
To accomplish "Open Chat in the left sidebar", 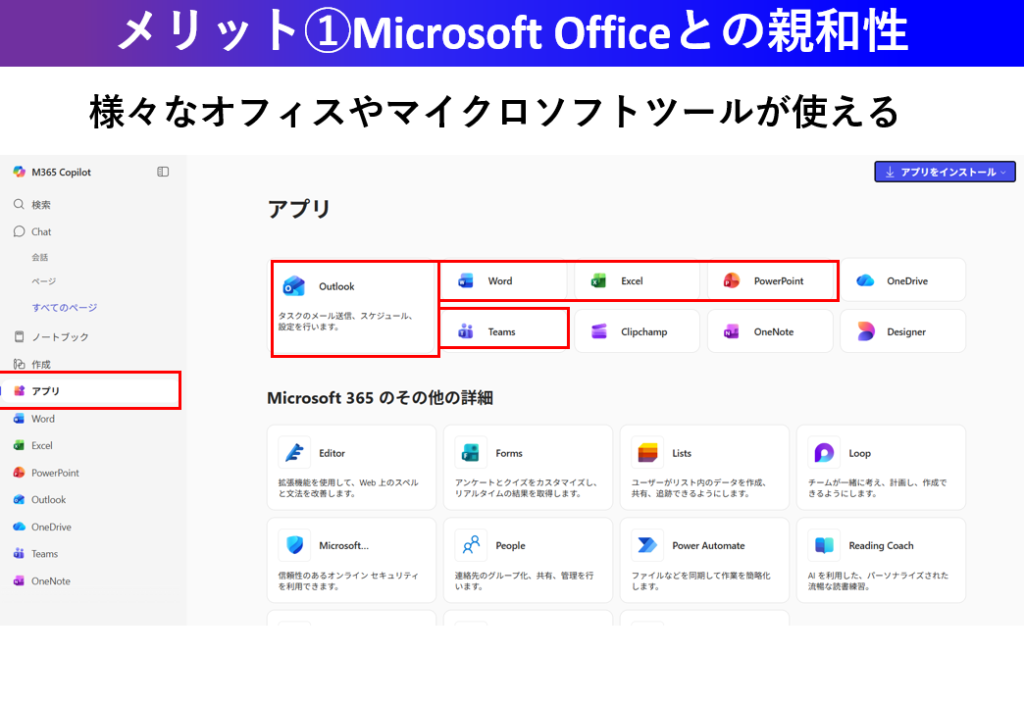I will pyautogui.click(x=41, y=231).
